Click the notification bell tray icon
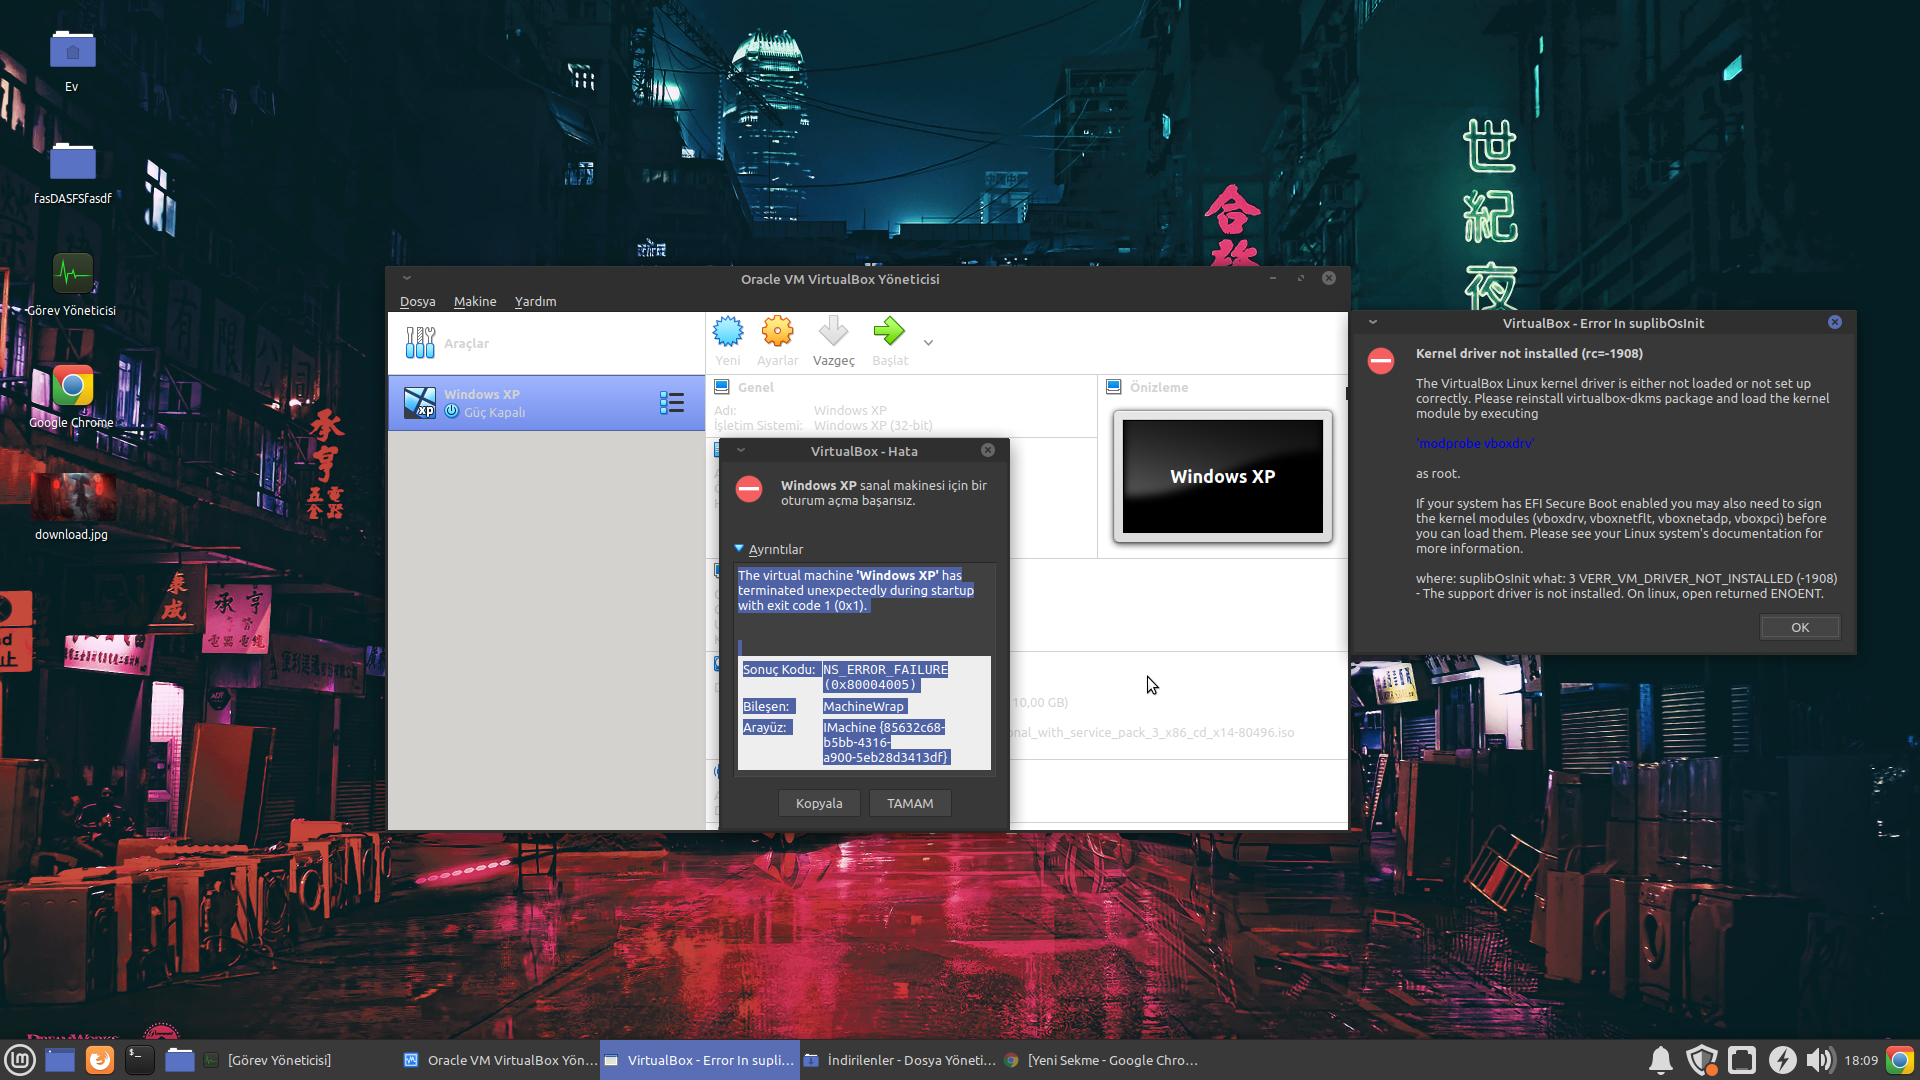The image size is (1920, 1080). [1660, 1060]
